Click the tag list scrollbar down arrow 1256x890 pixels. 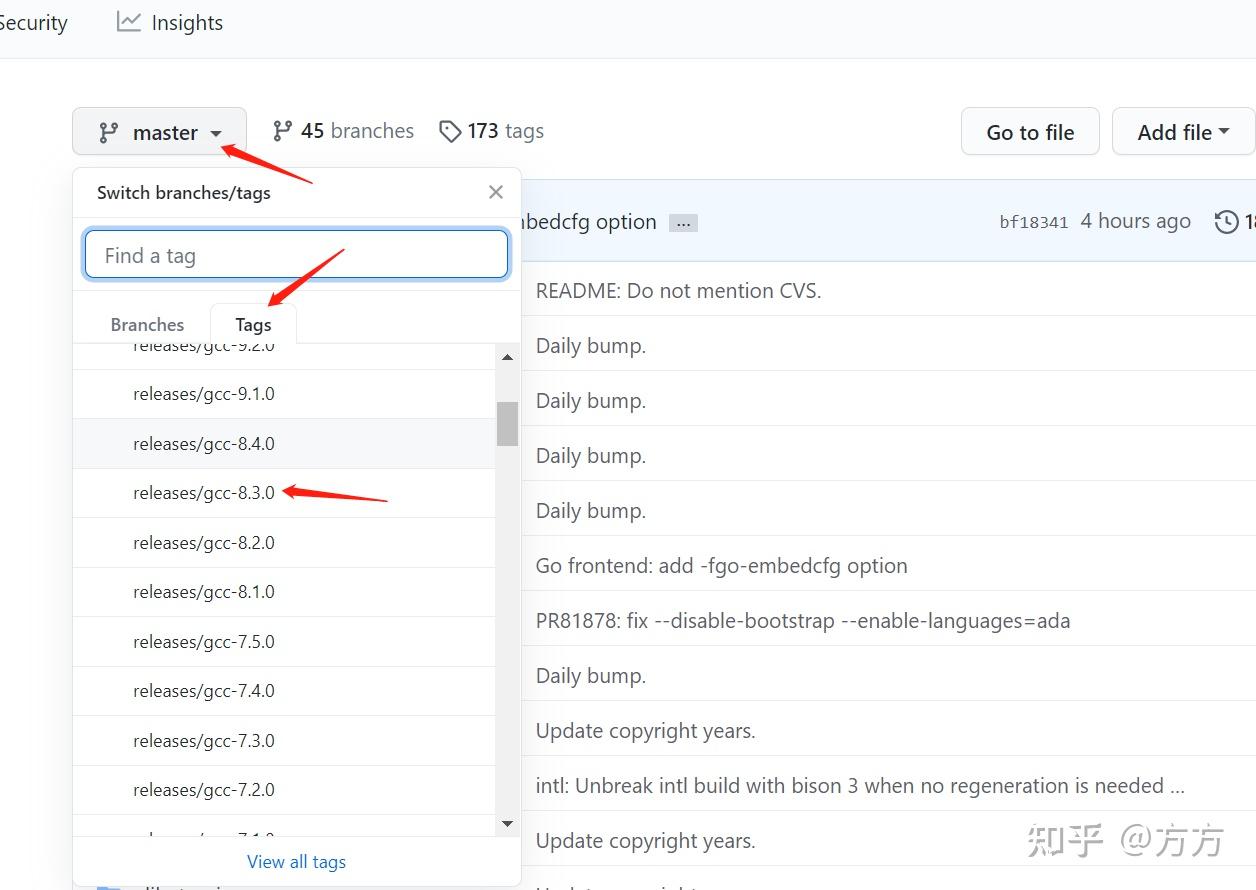tap(507, 823)
